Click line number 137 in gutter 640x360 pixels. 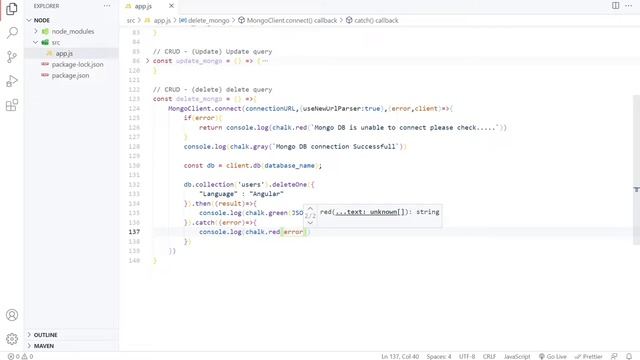pyautogui.click(x=134, y=232)
